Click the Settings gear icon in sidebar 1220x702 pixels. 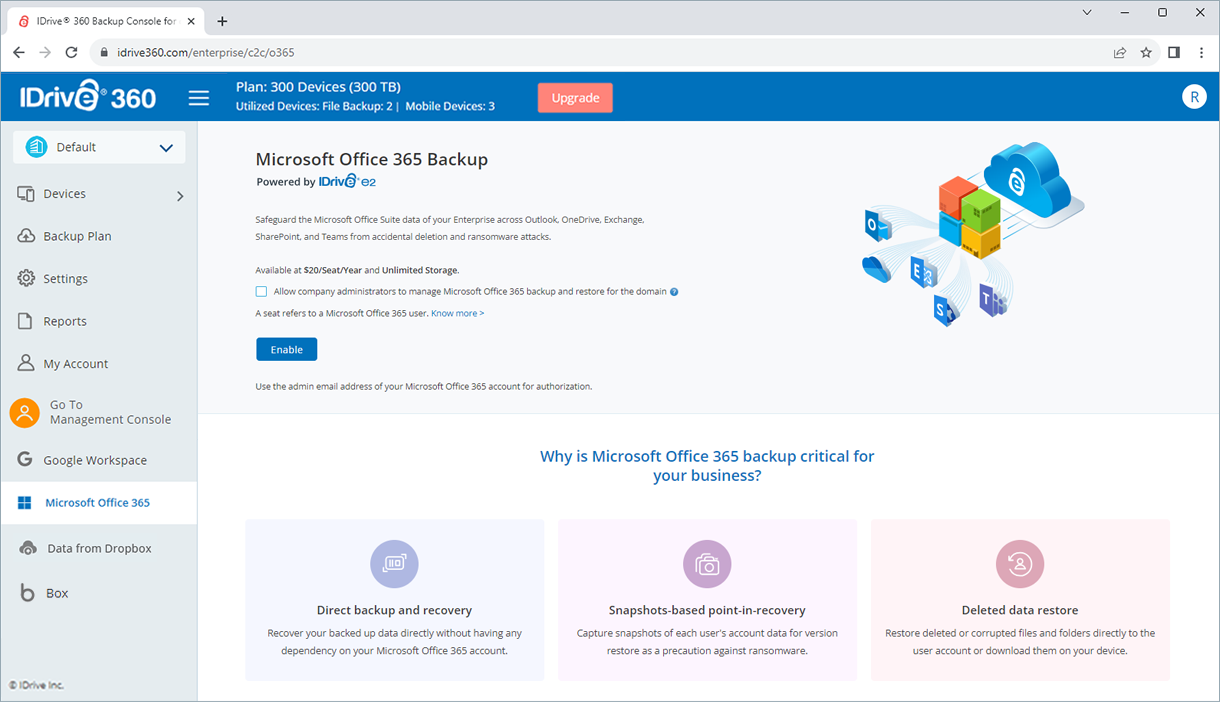pos(26,278)
